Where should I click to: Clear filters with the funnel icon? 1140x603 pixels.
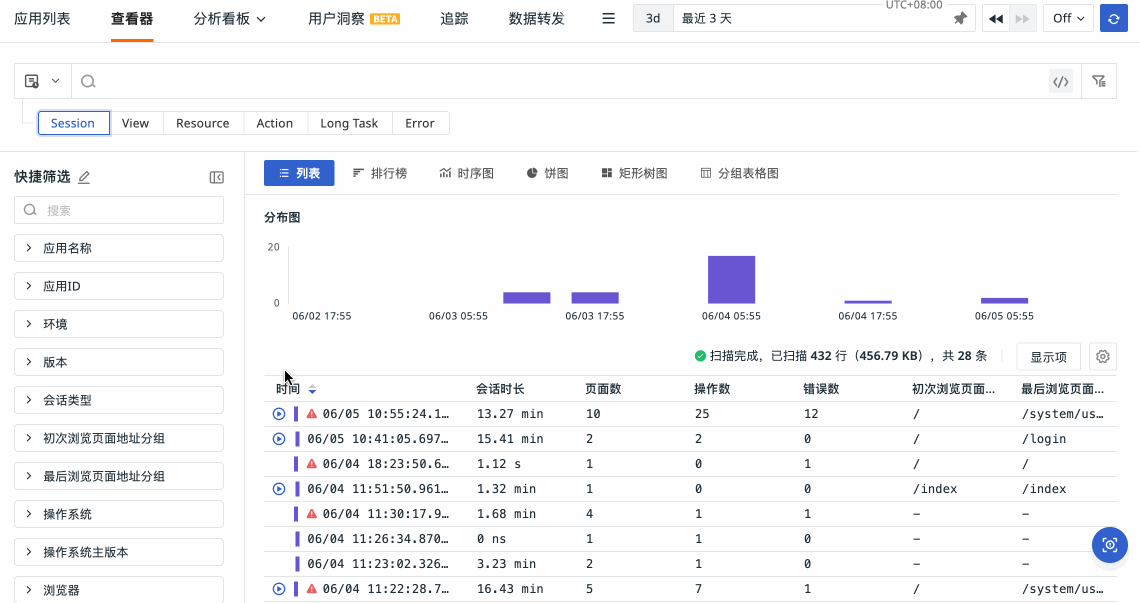pos(1099,81)
